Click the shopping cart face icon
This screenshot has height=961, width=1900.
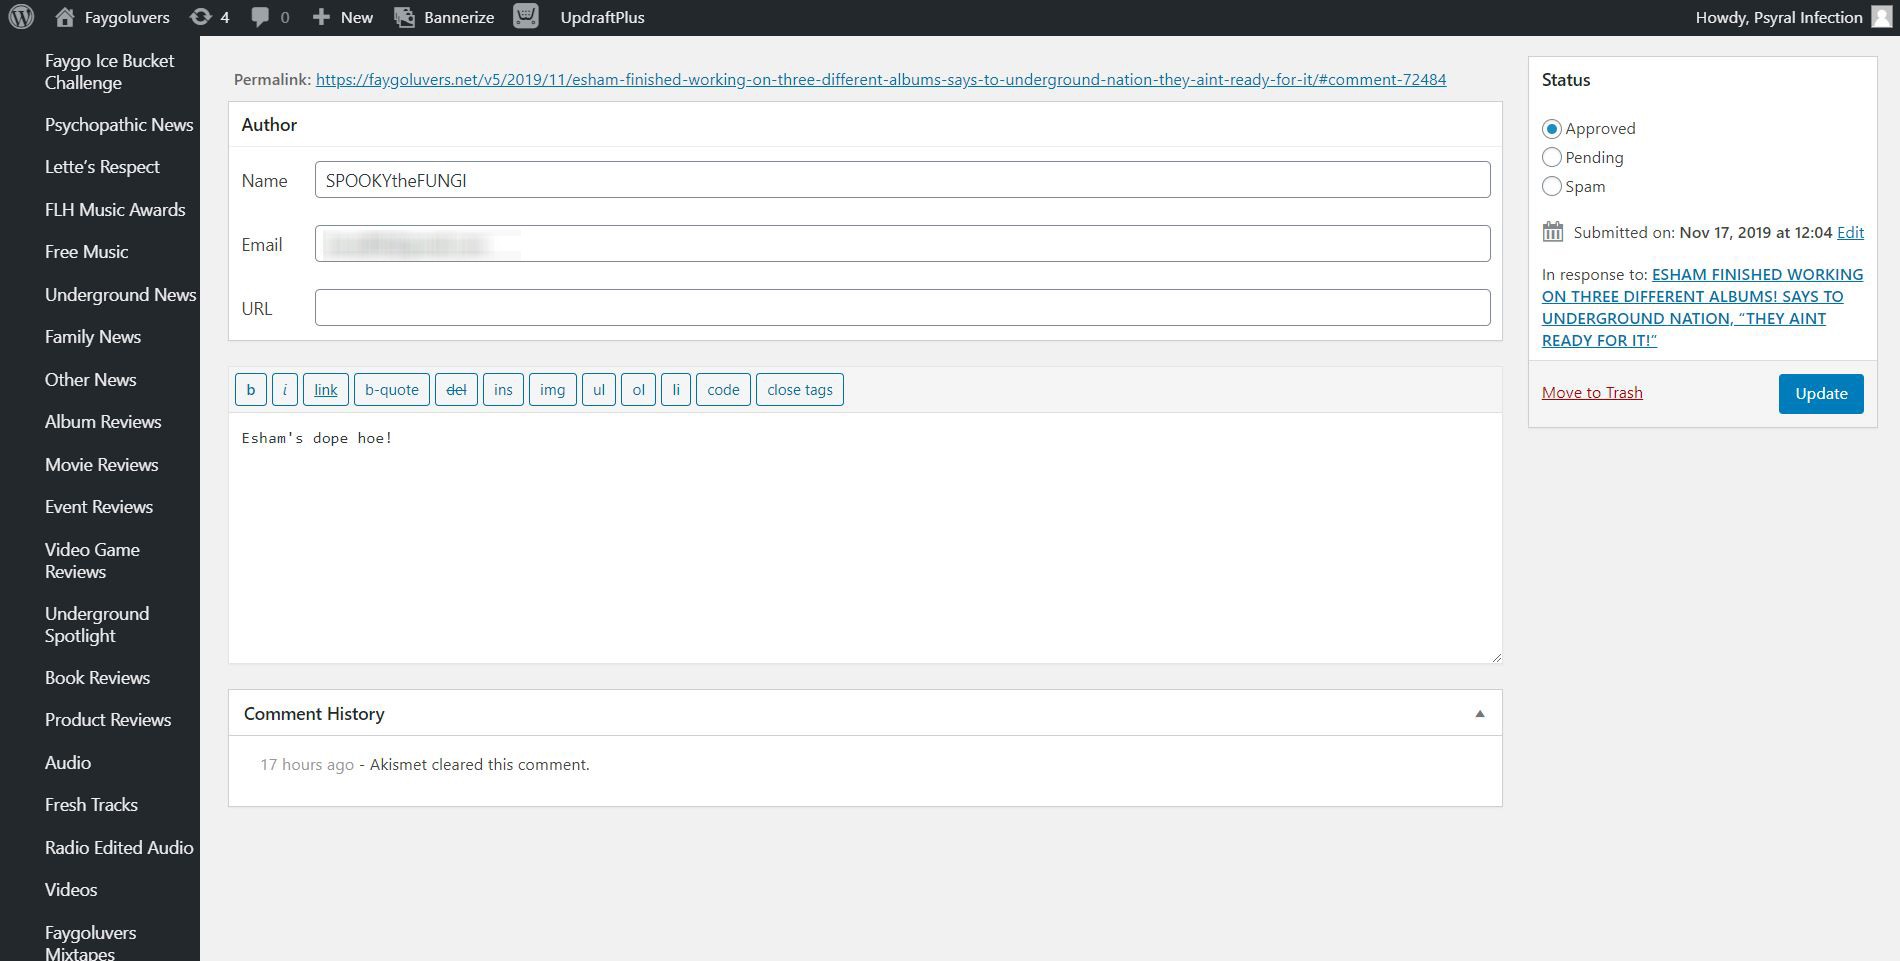(526, 16)
